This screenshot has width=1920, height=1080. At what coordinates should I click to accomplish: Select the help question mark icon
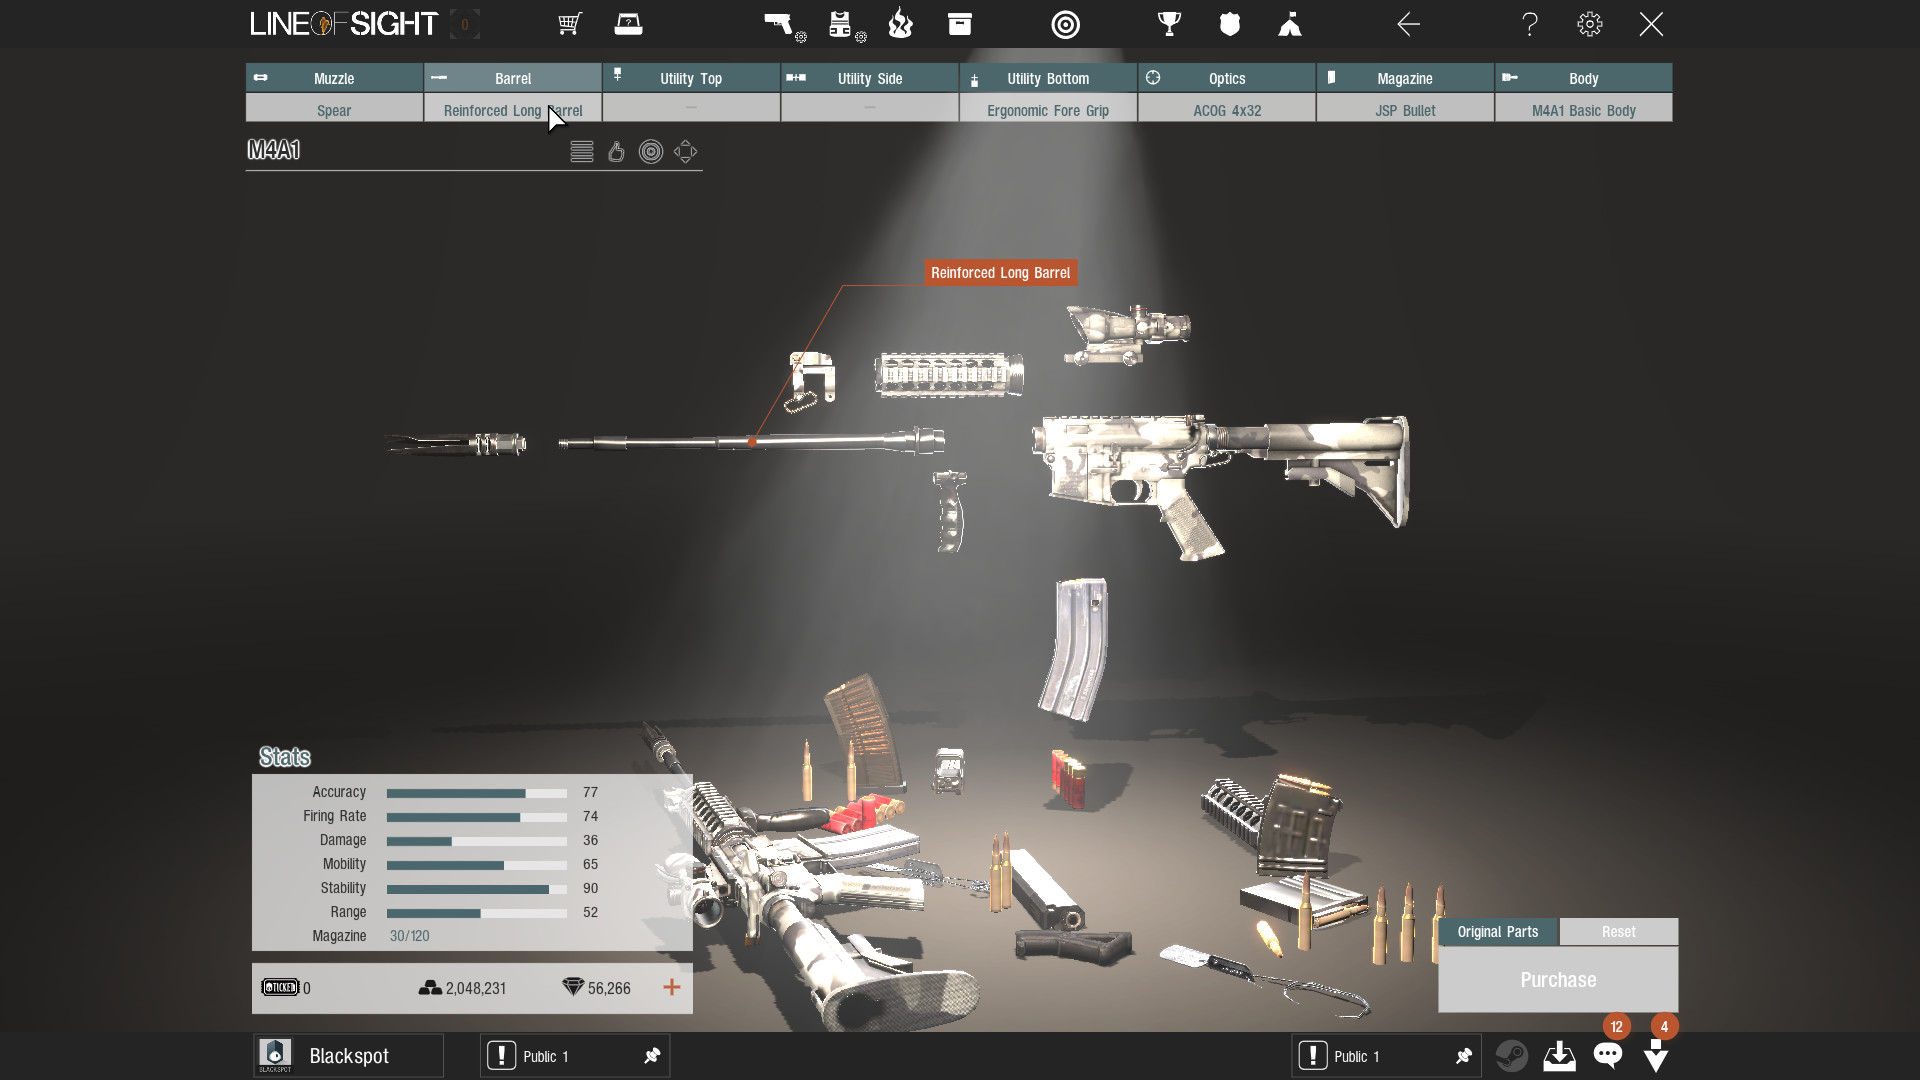[1527, 24]
